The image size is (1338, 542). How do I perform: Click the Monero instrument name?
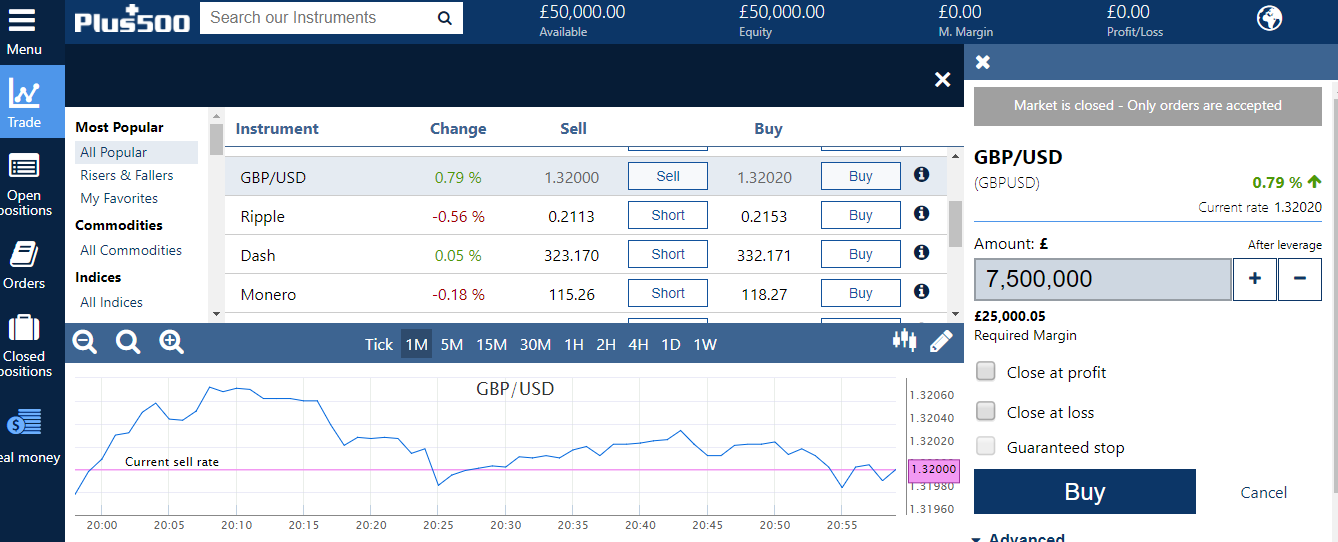click(x=268, y=294)
